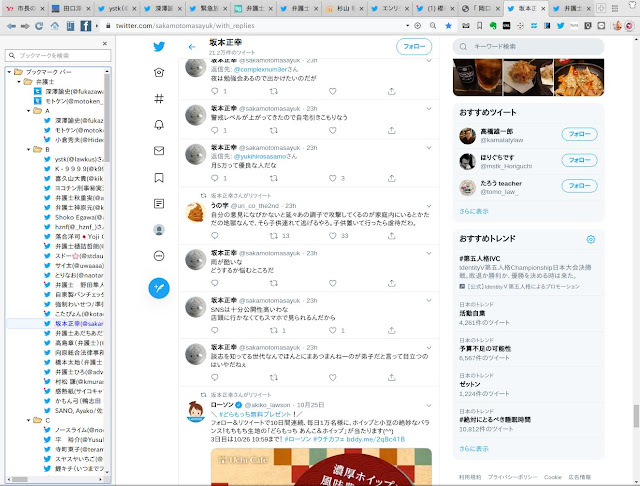
Task: Open @complexnum3er mention link
Action: (262, 69)
